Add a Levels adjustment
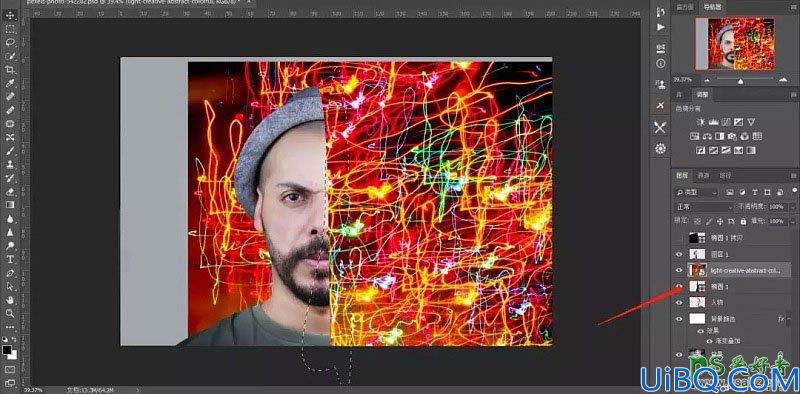This screenshot has height=394, width=800. pyautogui.click(x=714, y=122)
